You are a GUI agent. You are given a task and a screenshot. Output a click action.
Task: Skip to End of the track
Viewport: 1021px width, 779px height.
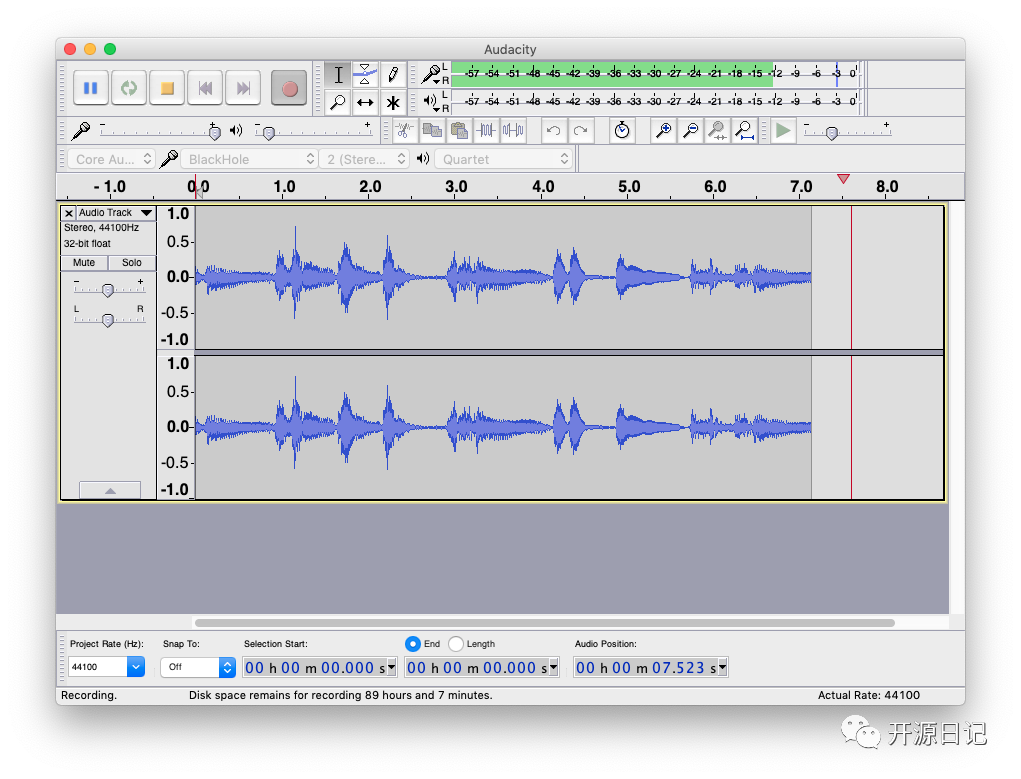[243, 88]
